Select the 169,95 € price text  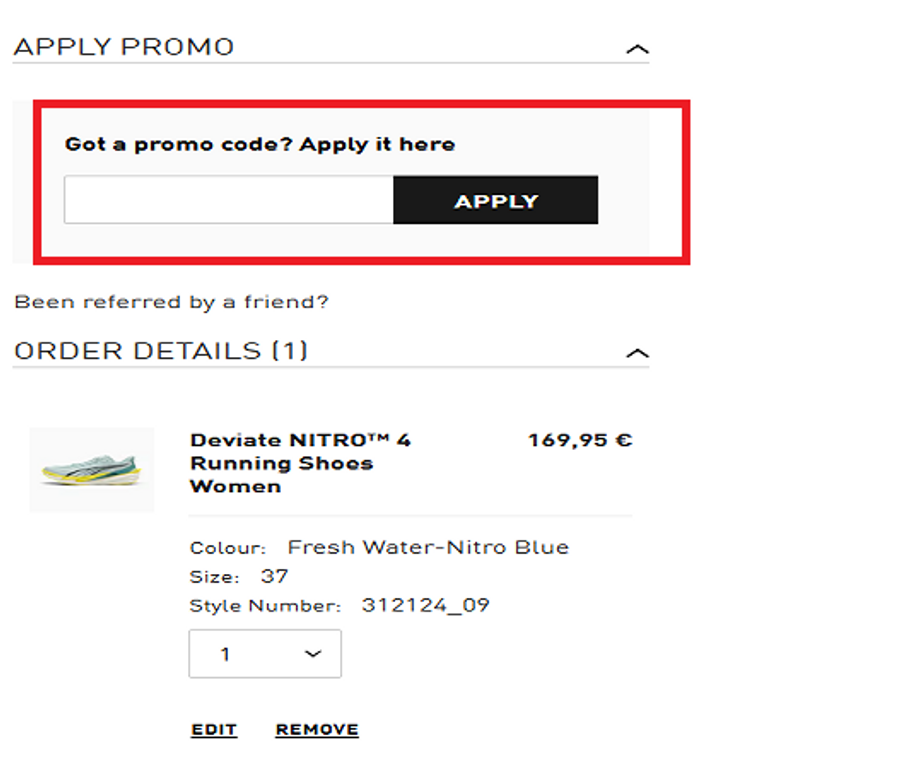click(x=580, y=440)
